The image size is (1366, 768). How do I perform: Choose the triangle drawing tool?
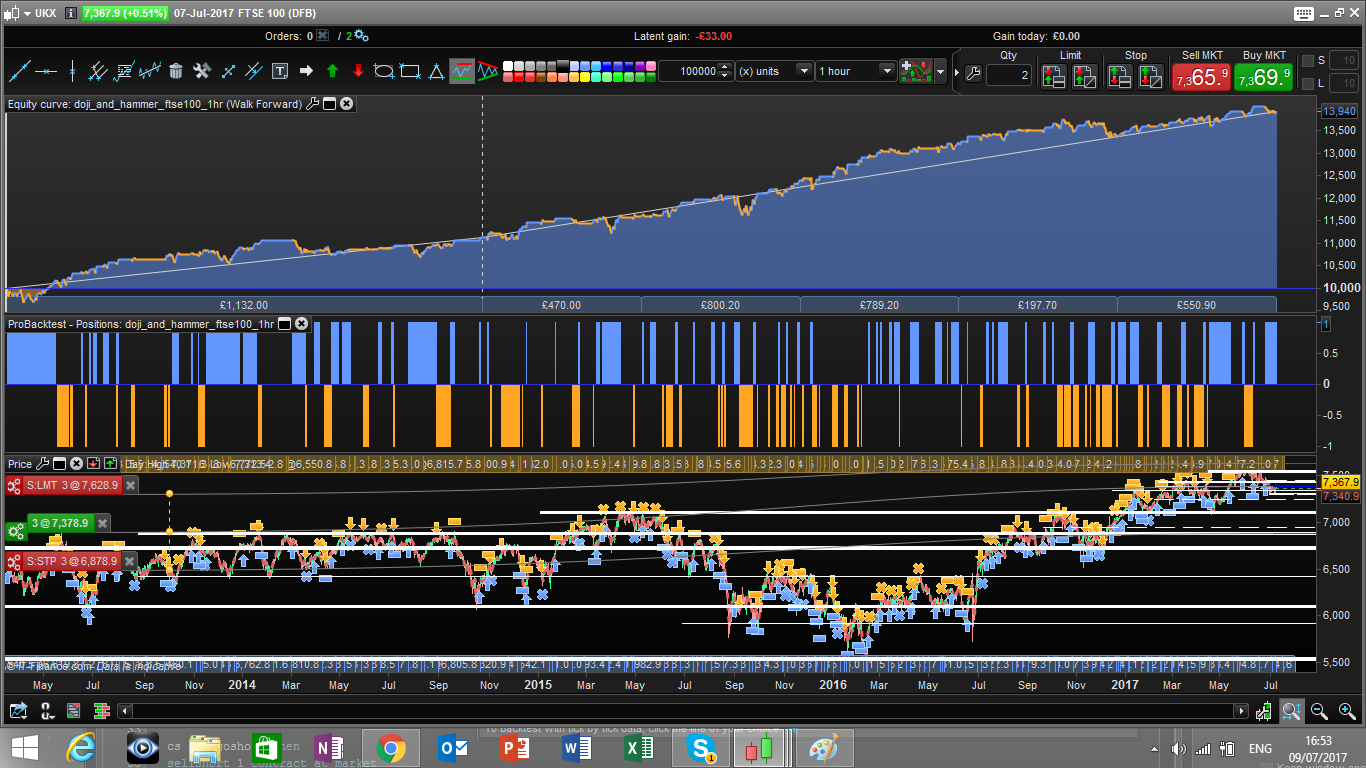tap(436, 71)
